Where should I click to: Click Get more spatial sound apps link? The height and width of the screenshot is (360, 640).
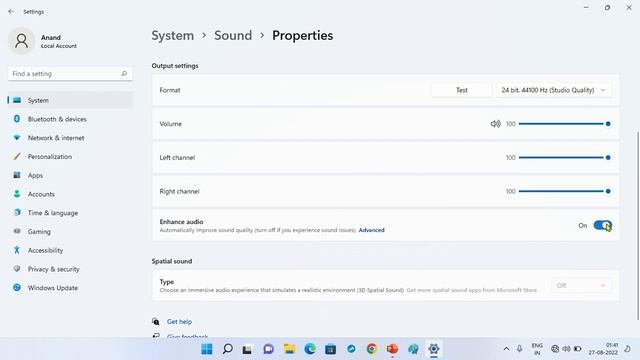coord(471,290)
